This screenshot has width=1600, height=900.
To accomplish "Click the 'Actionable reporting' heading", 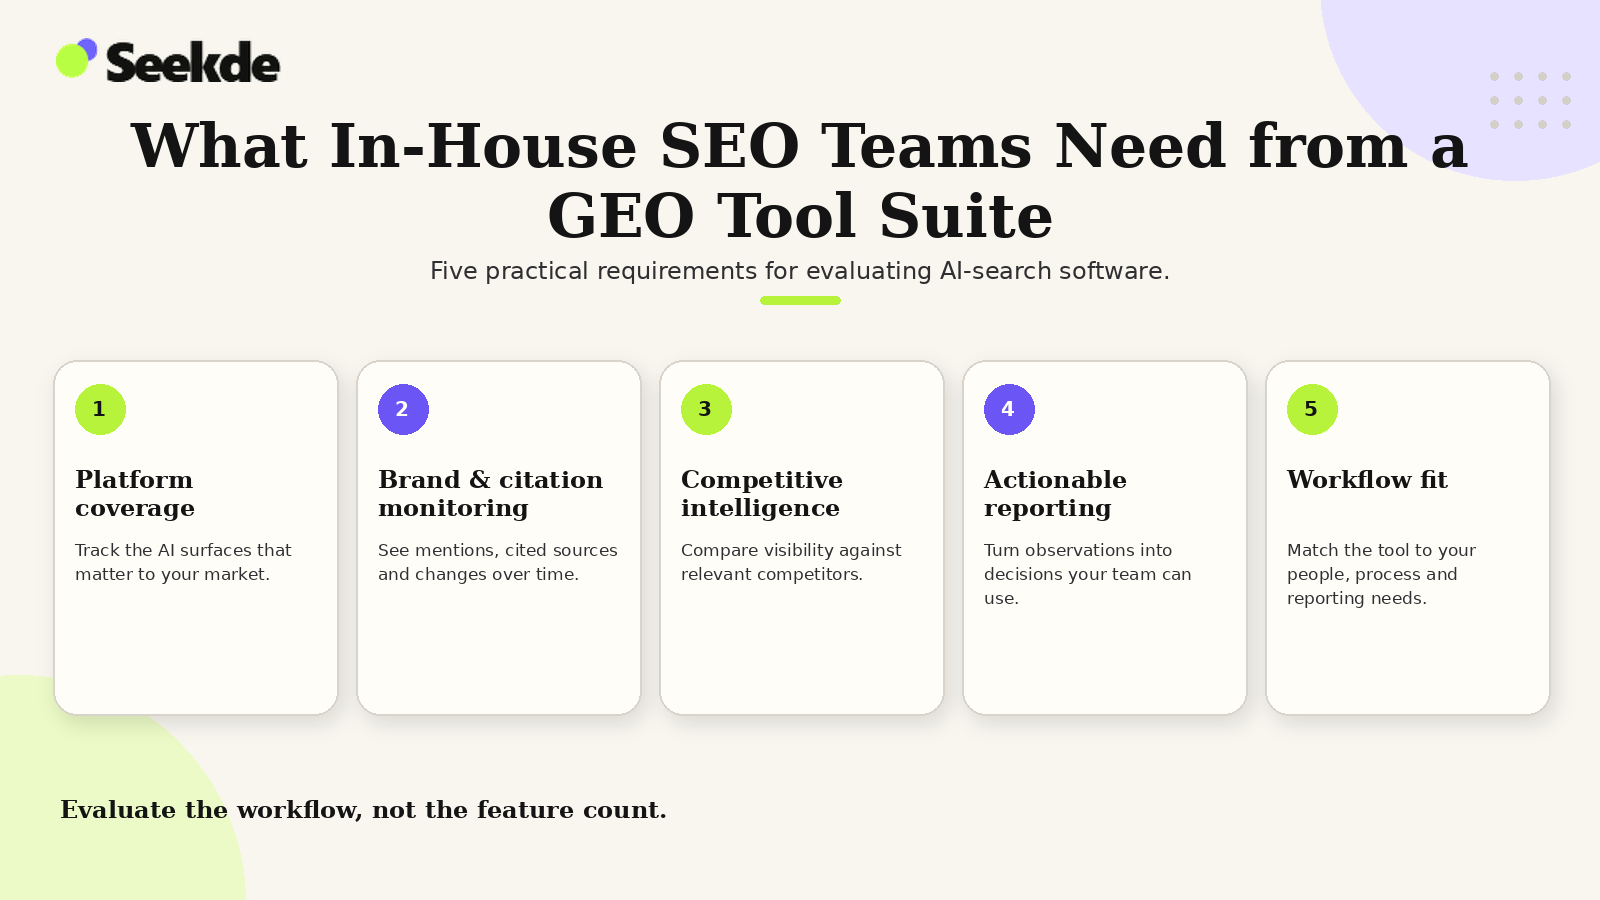I will pyautogui.click(x=1055, y=494).
